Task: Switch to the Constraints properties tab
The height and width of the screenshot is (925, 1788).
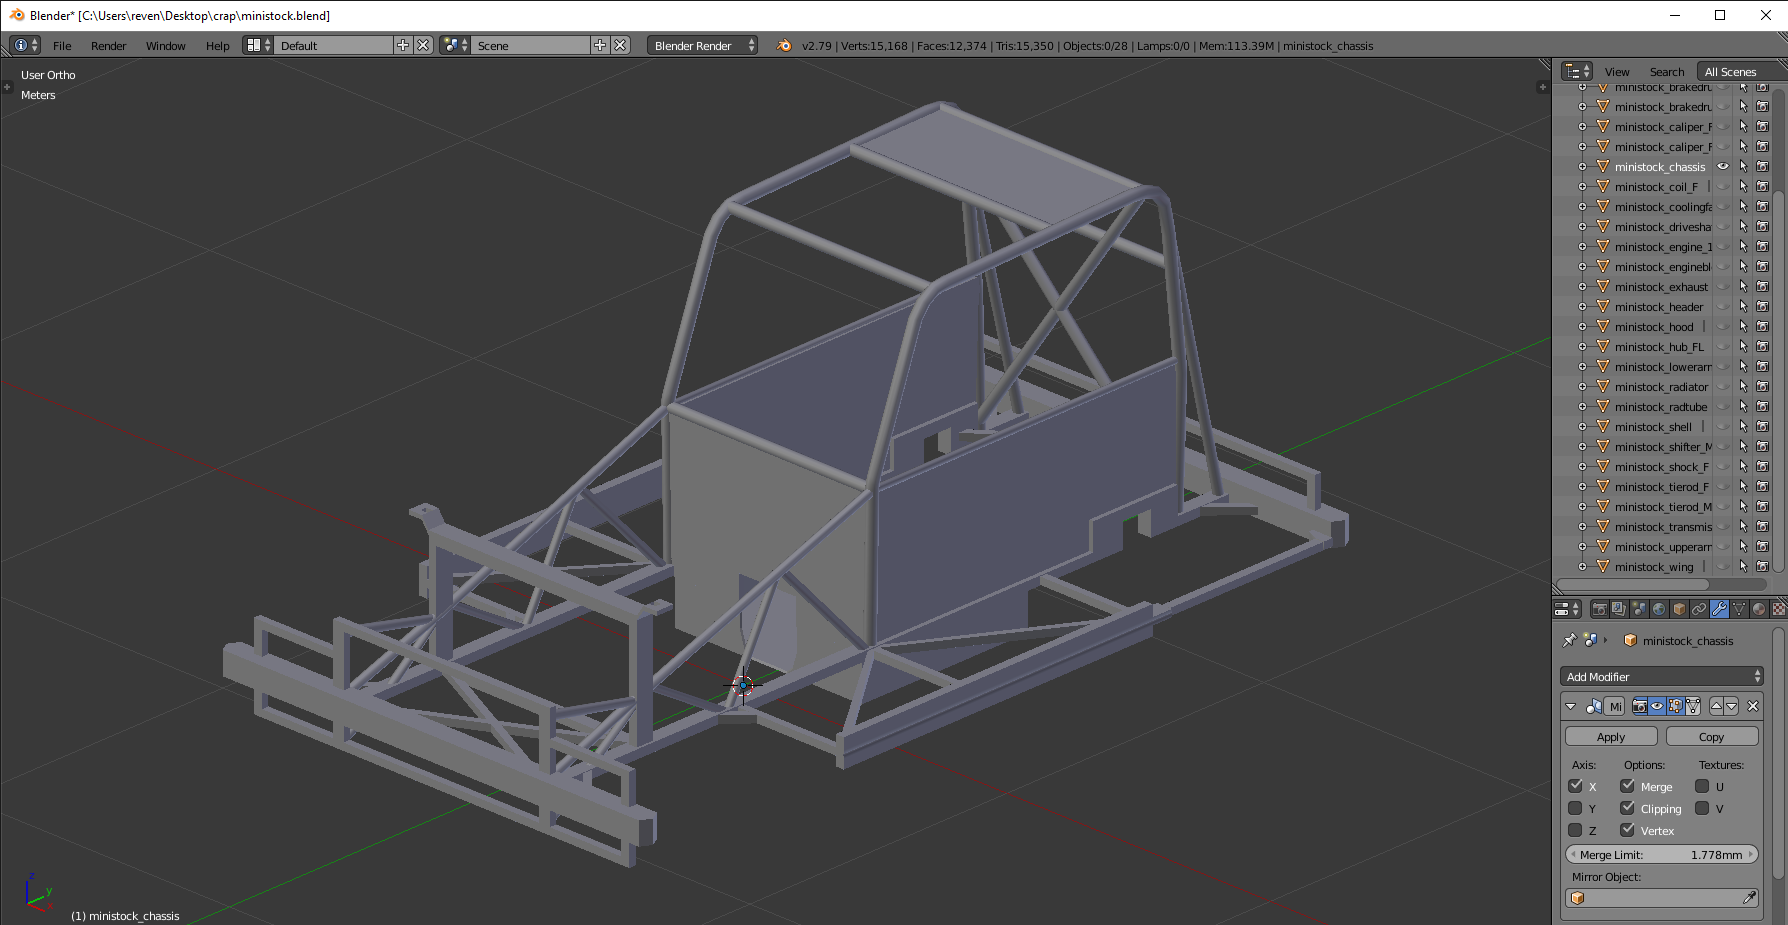Action: click(x=1699, y=609)
